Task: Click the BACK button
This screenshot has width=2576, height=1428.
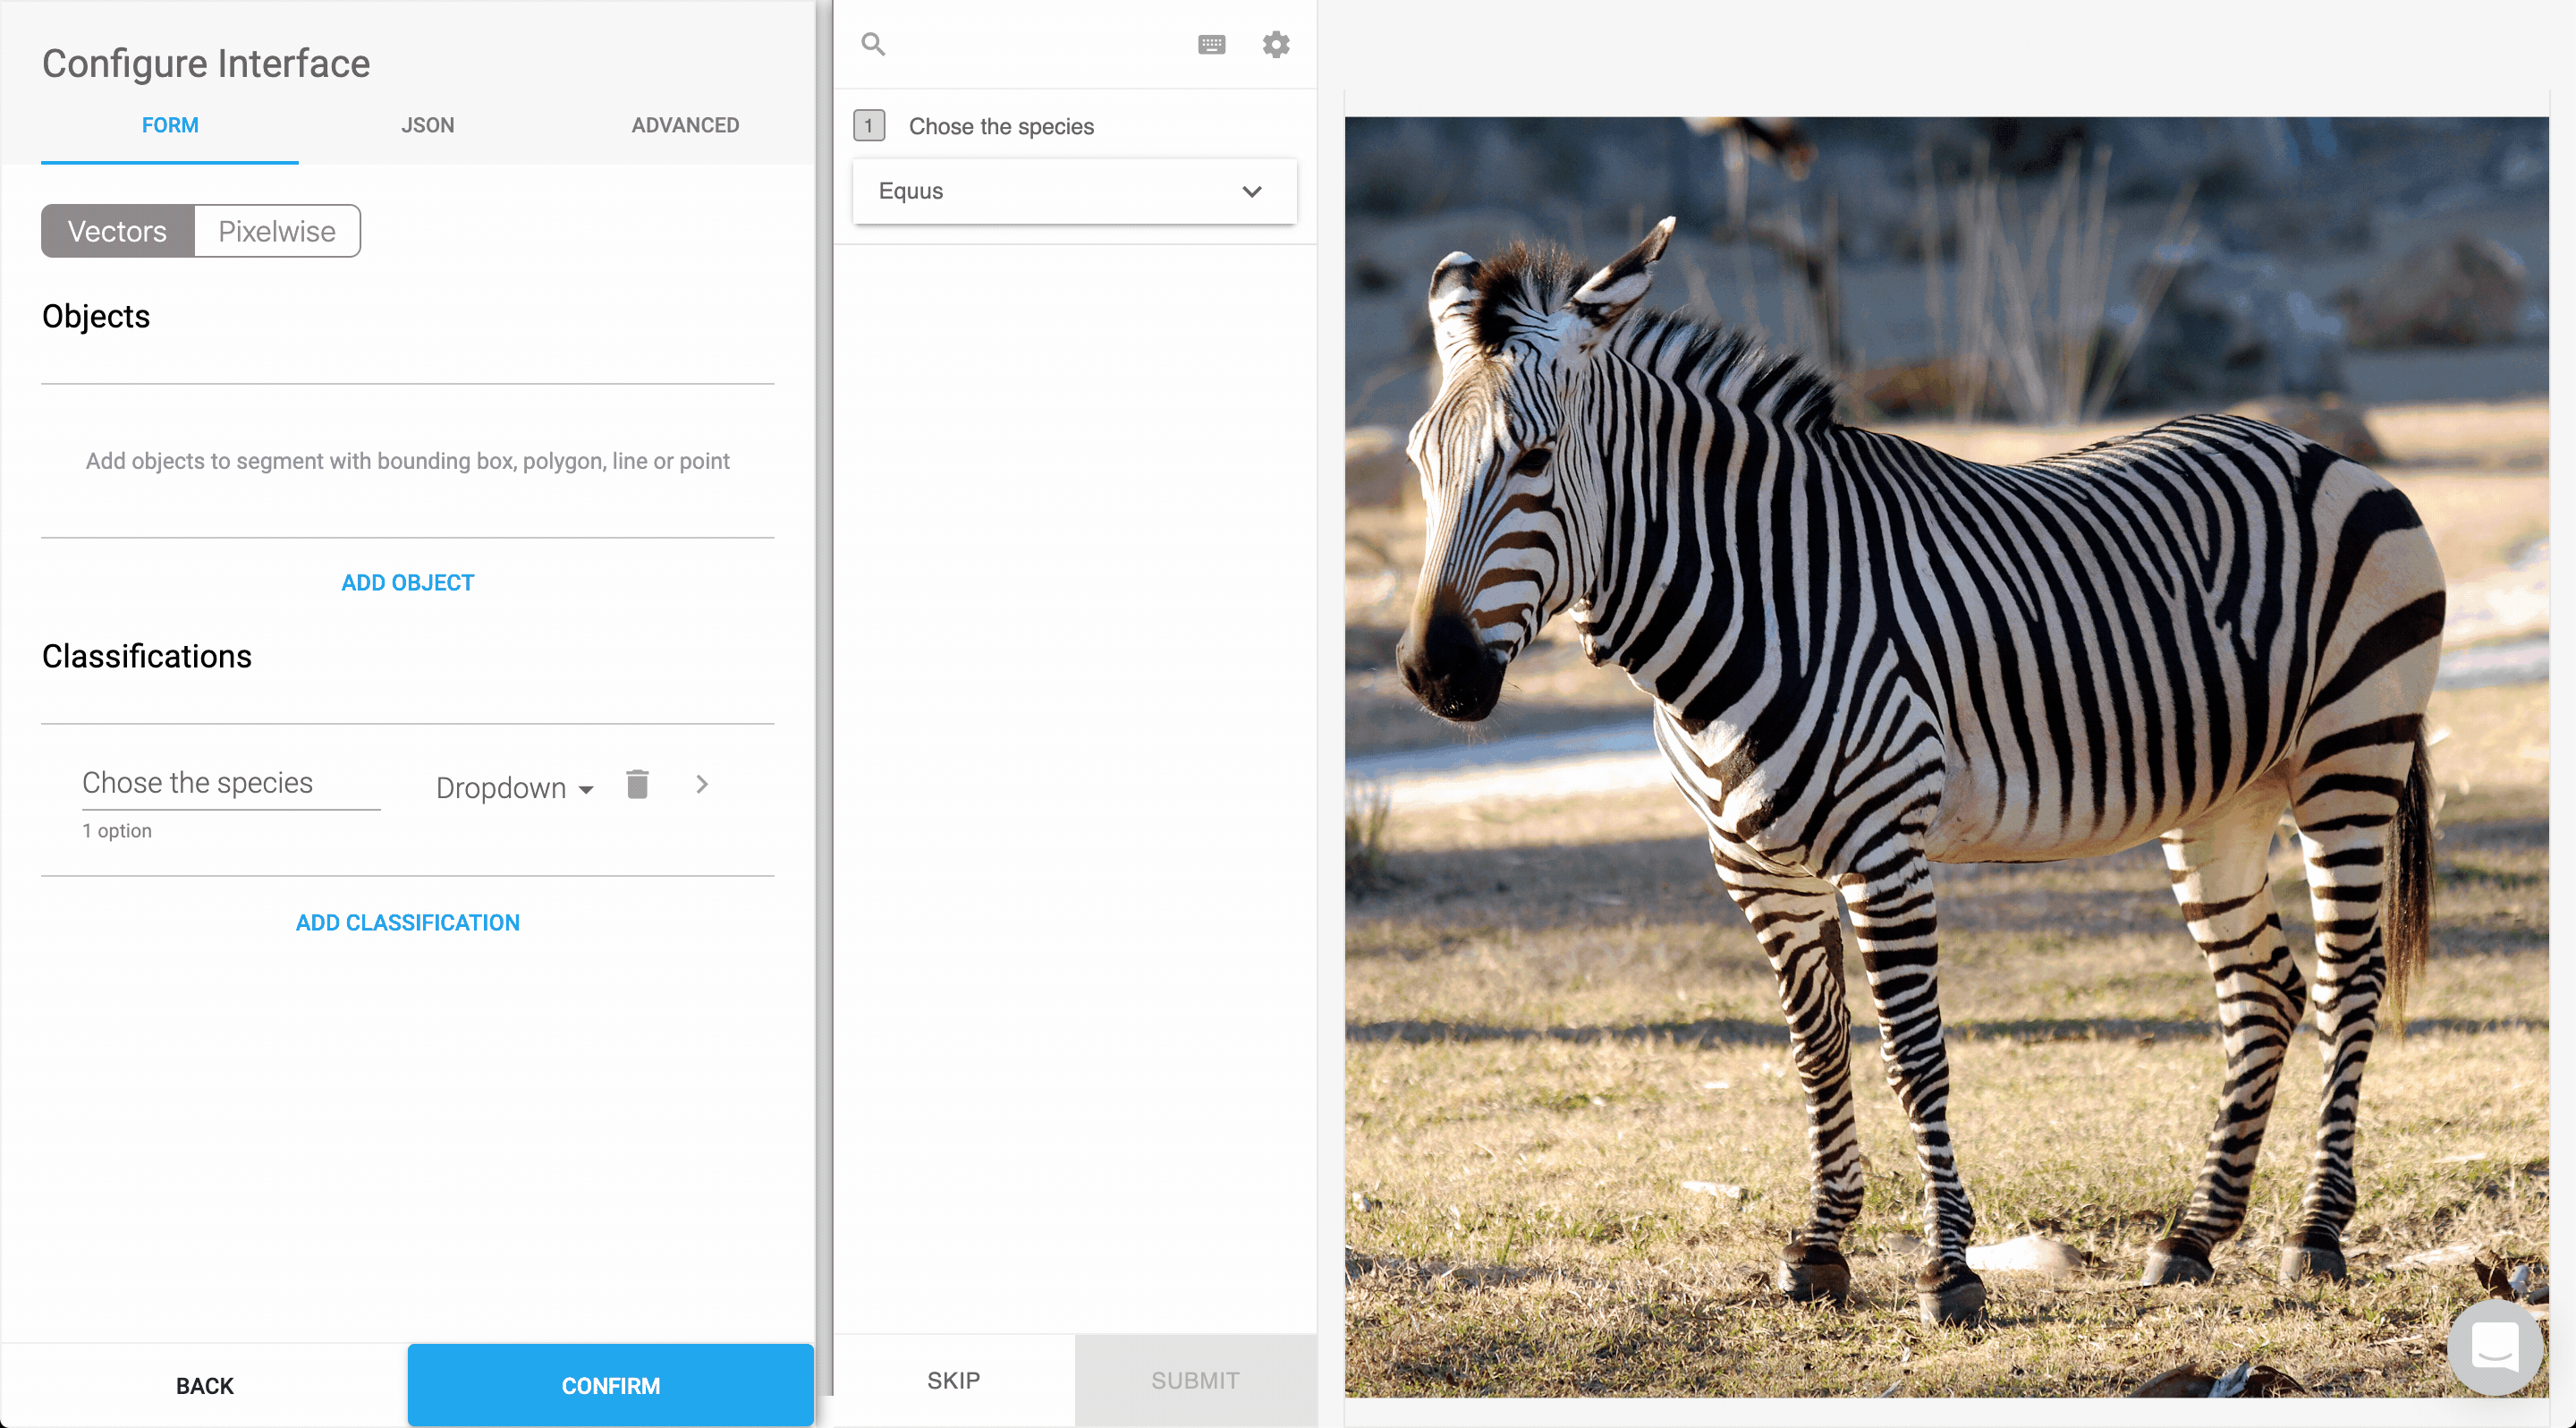Action: [205, 1386]
